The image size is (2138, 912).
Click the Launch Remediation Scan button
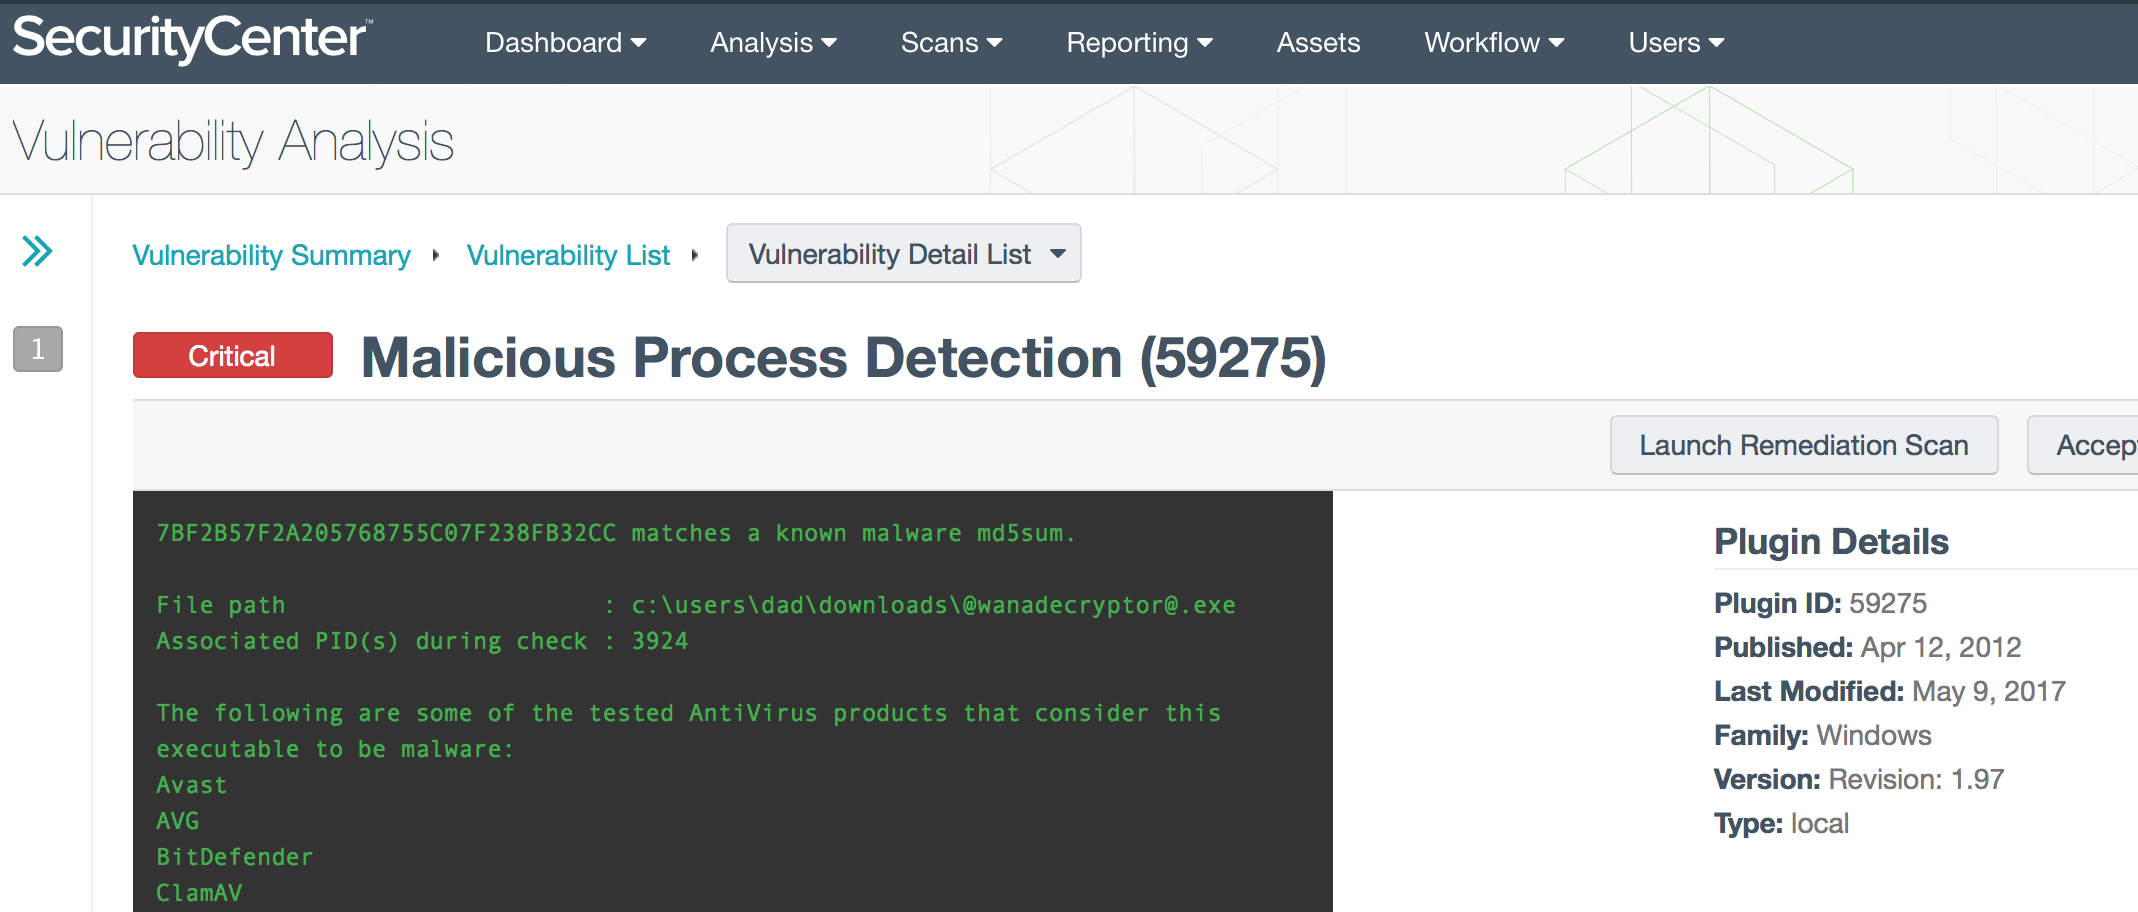tap(1804, 445)
